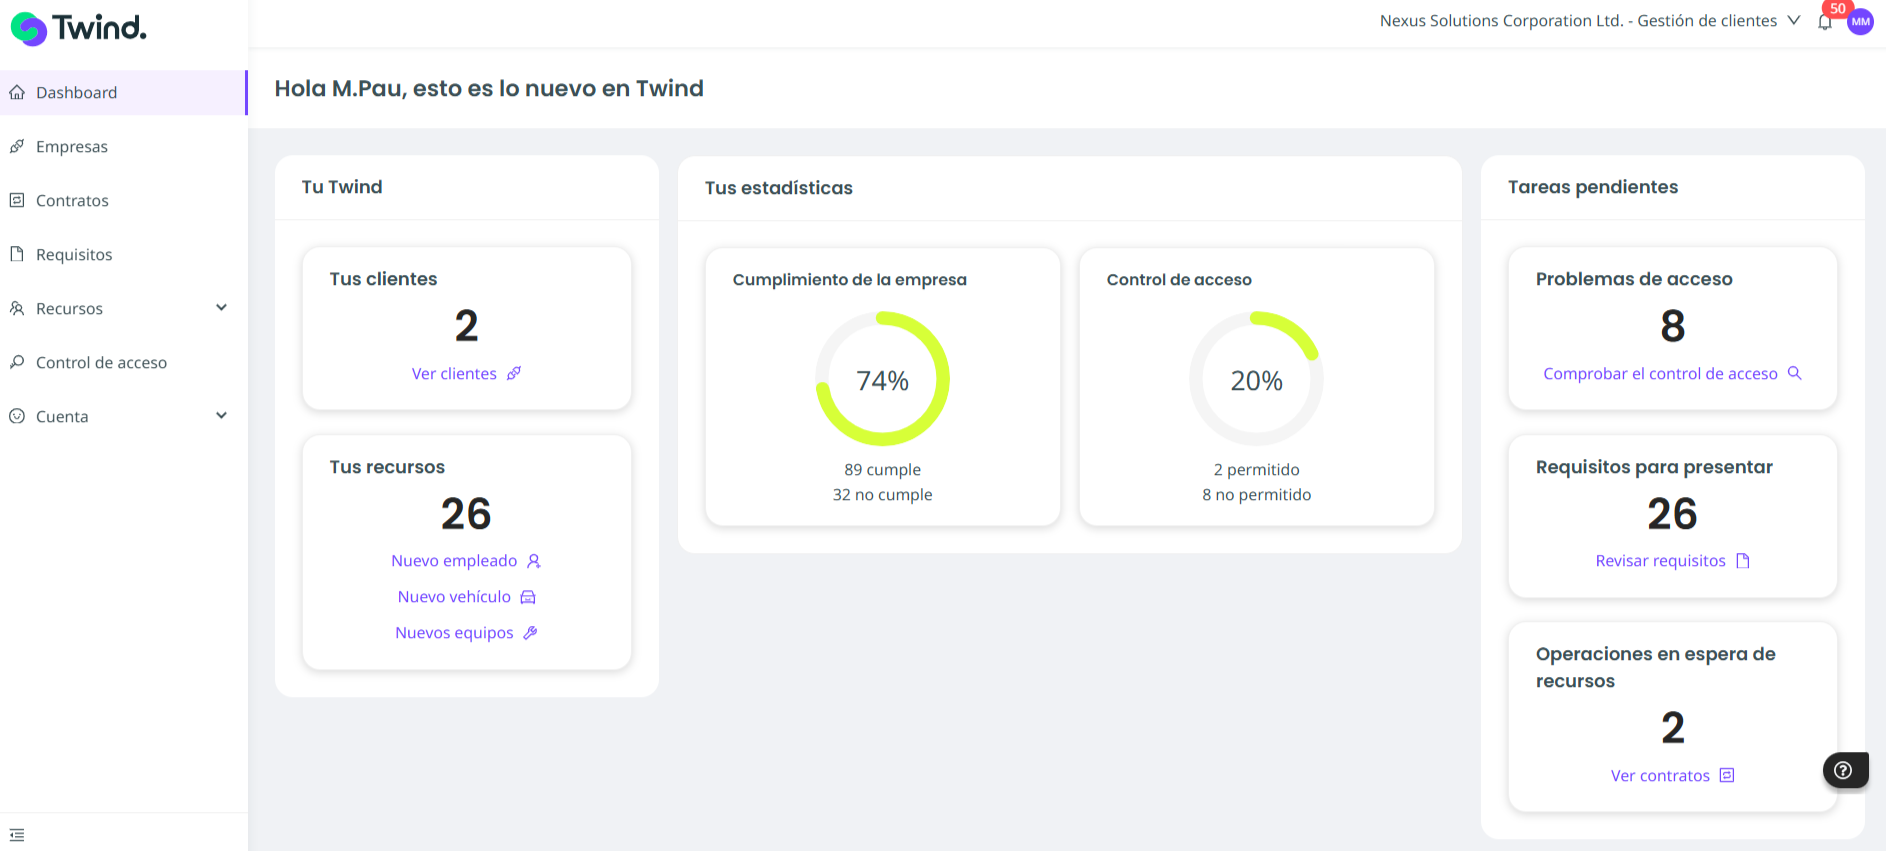Open the MM user avatar
The width and height of the screenshot is (1886, 851).
click(1860, 22)
